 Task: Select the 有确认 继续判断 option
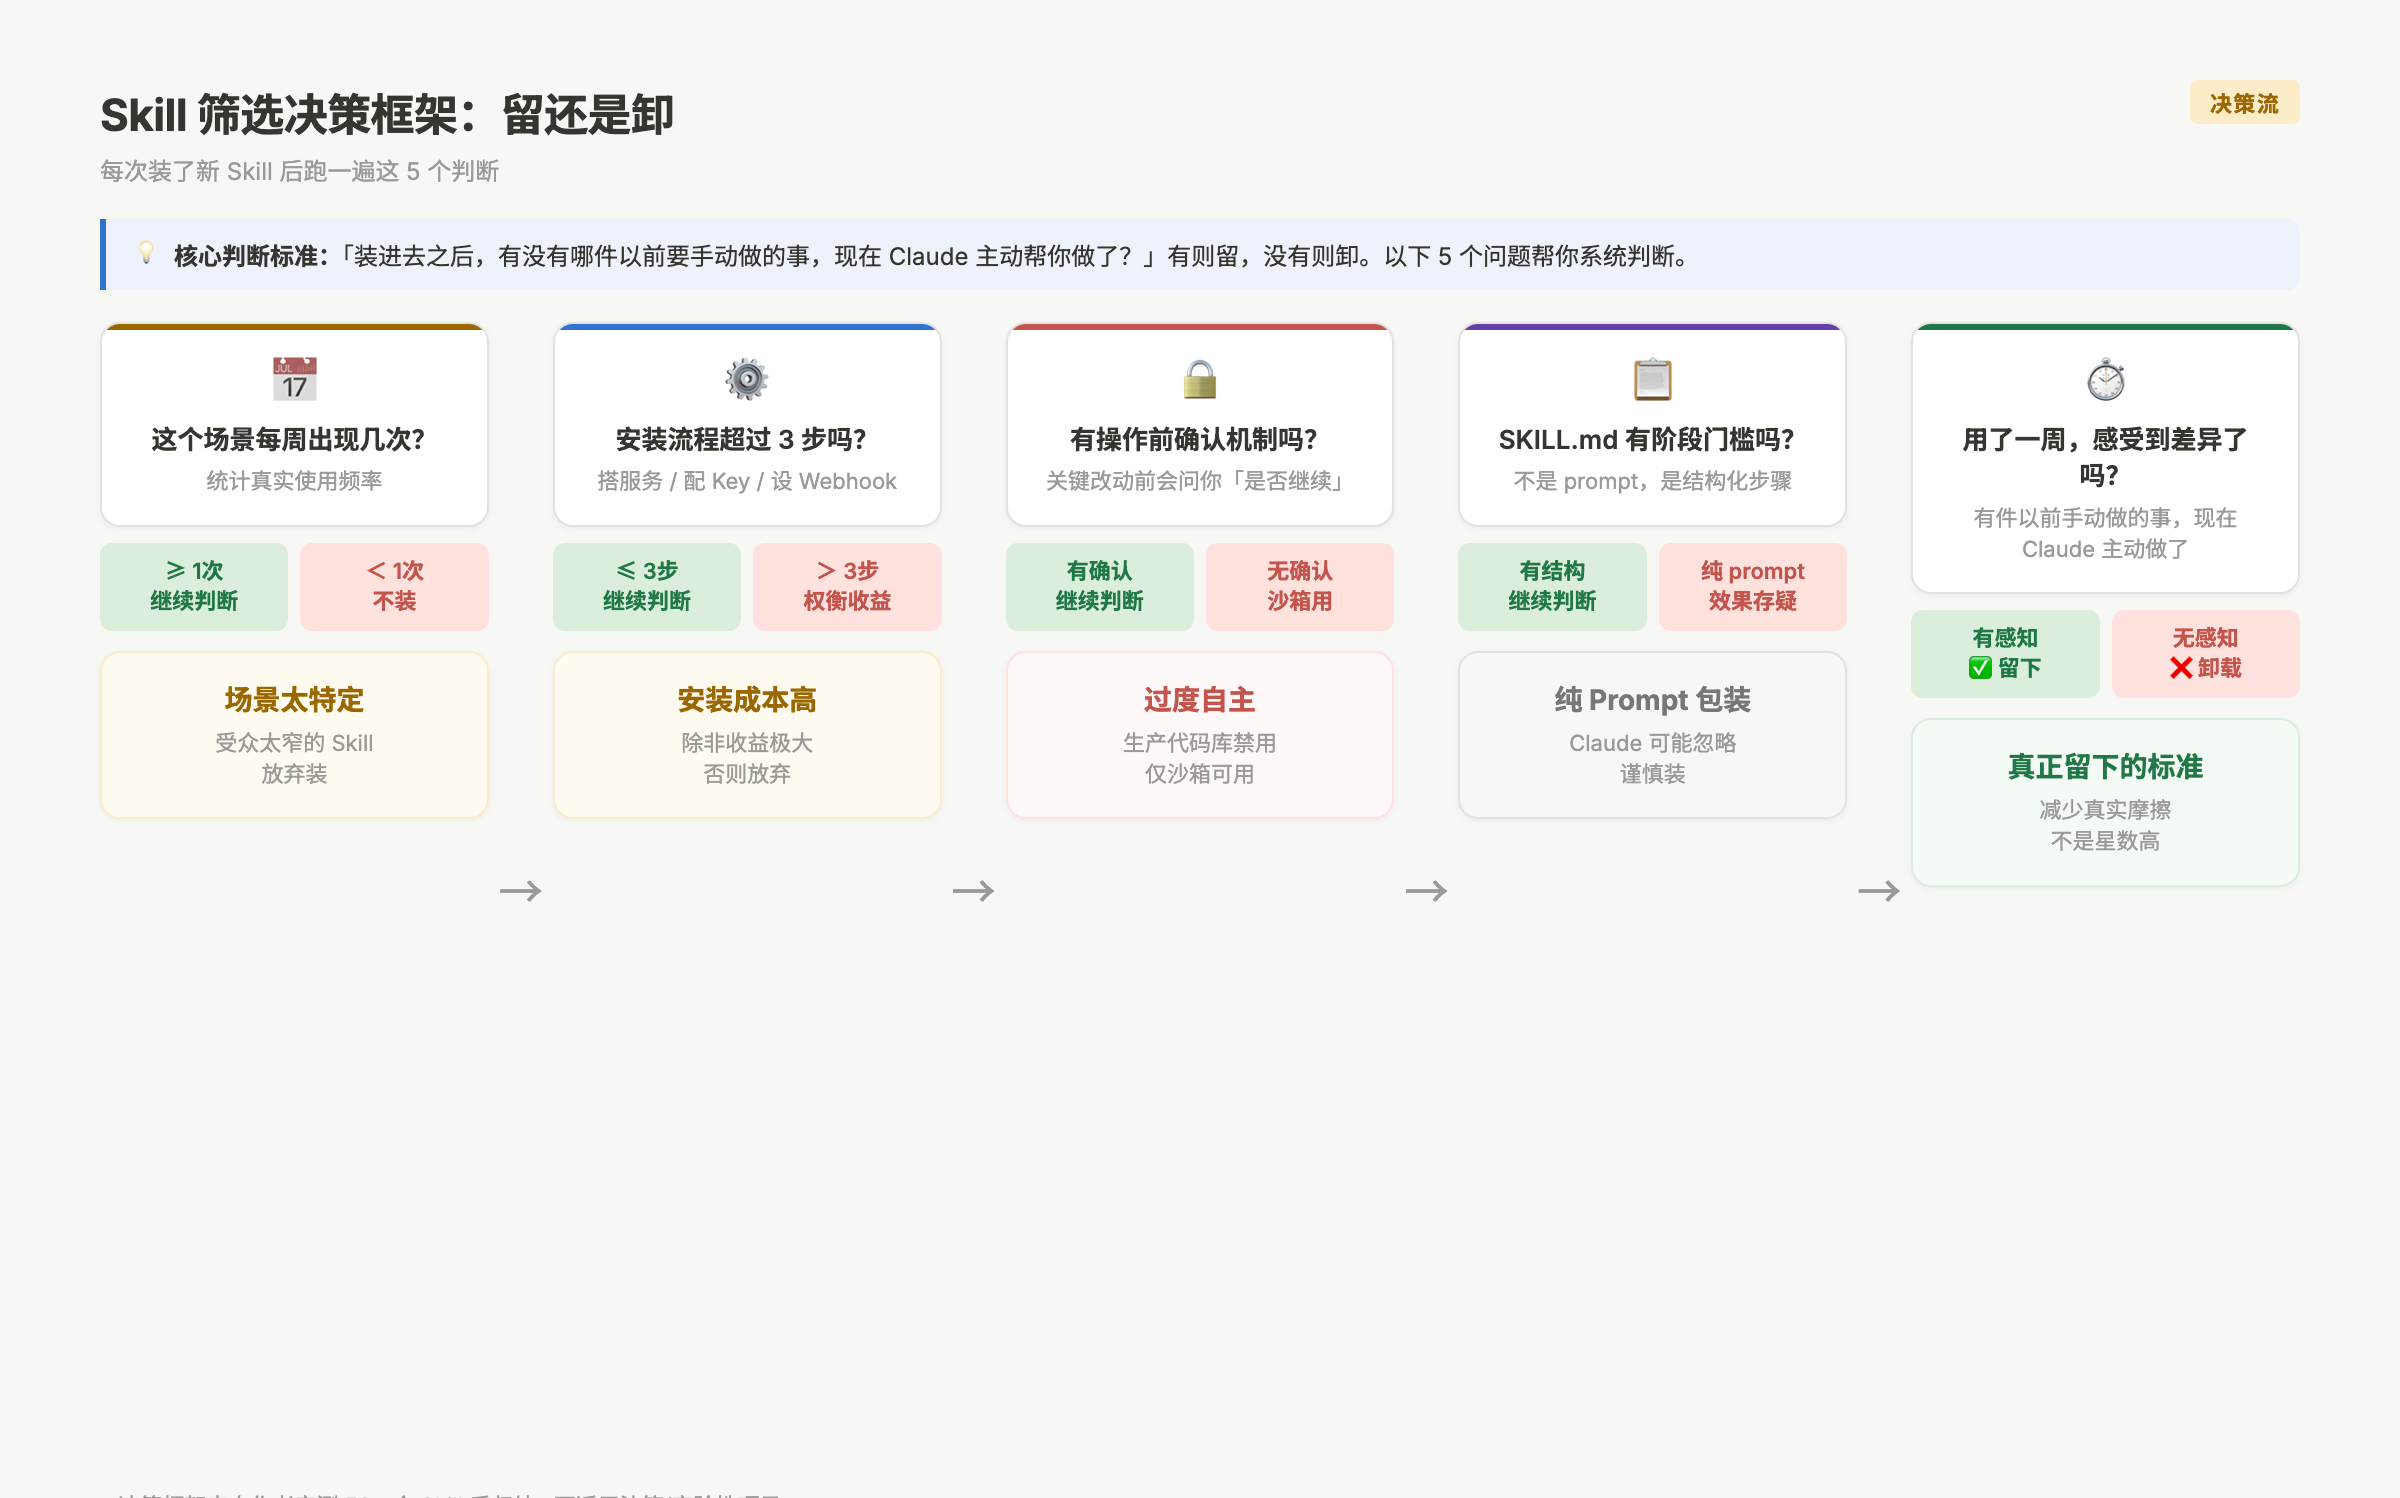pyautogui.click(x=1099, y=586)
